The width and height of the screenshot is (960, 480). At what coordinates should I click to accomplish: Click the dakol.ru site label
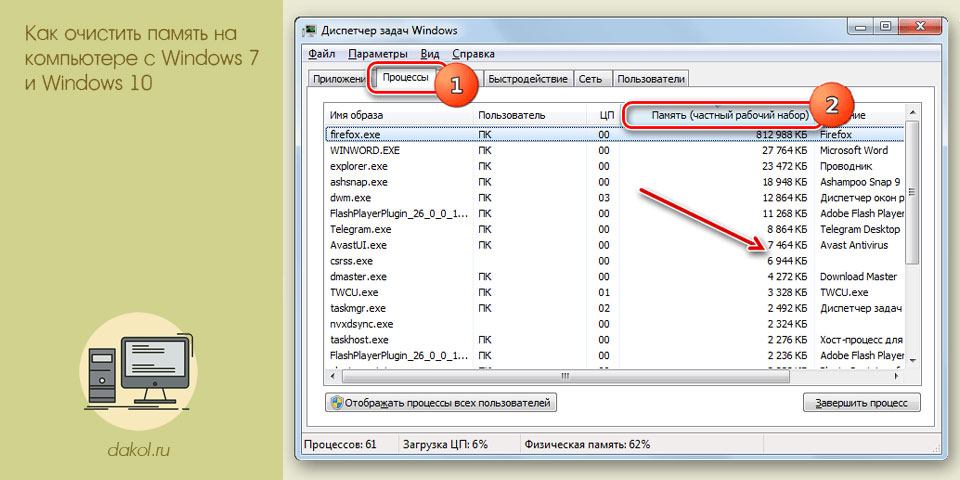tap(139, 451)
